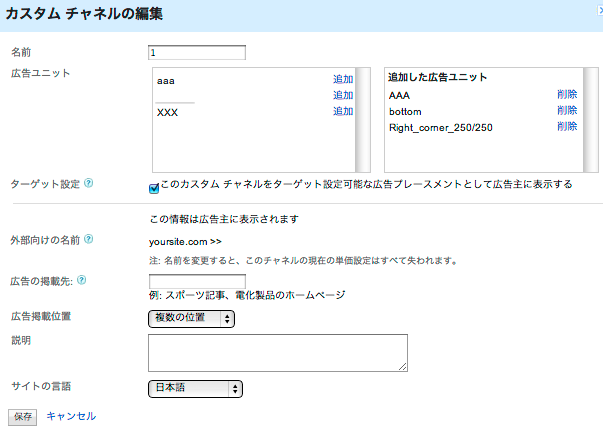Click help icon beside 外部向けの名前
This screenshot has height=431, width=603.
coord(89,240)
